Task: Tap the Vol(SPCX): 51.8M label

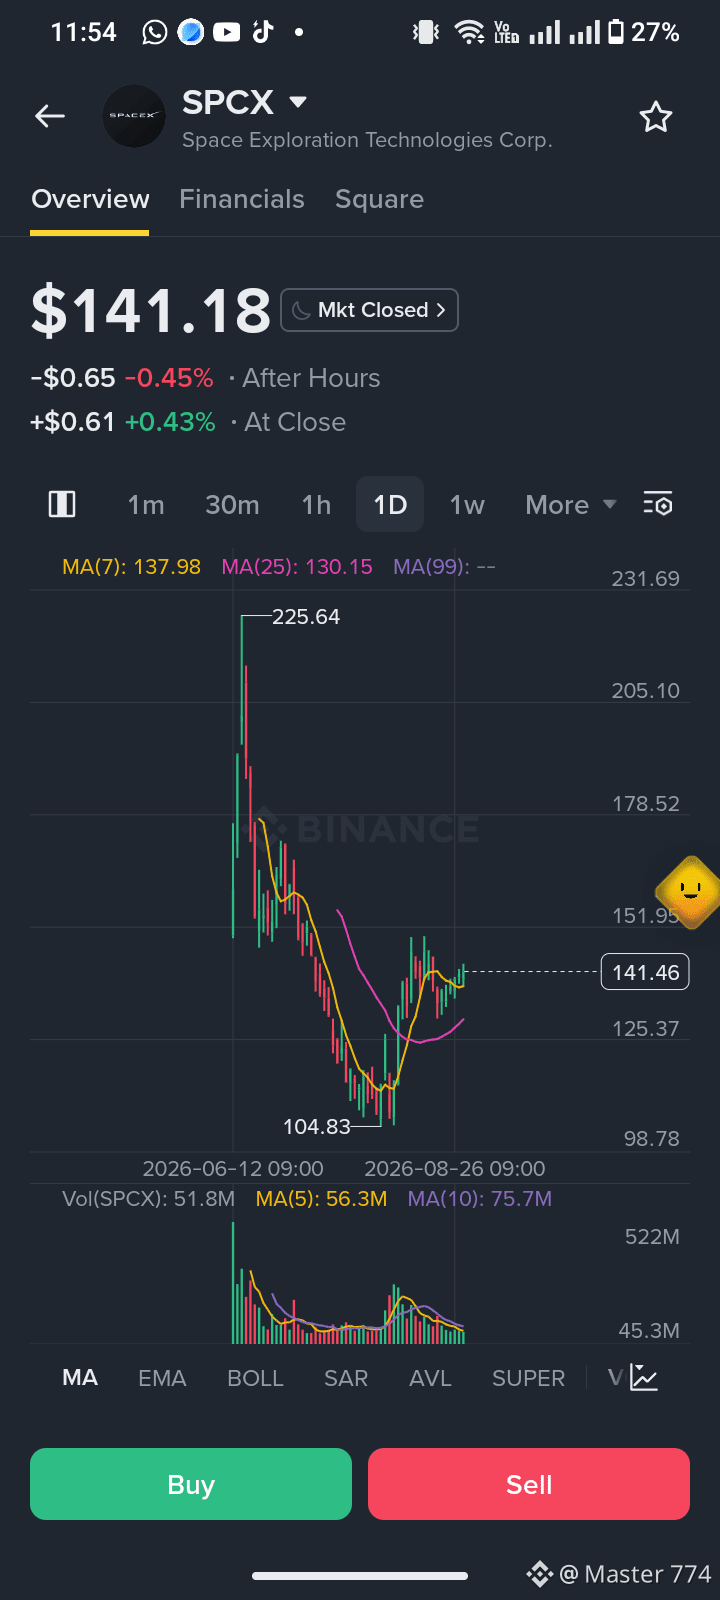Action: pos(148,1199)
